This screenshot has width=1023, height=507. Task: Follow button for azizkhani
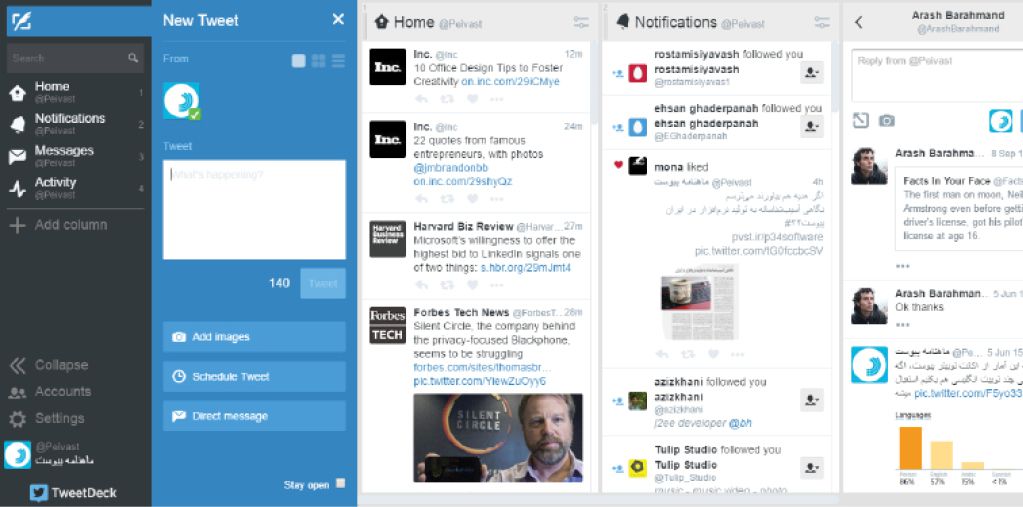812,400
